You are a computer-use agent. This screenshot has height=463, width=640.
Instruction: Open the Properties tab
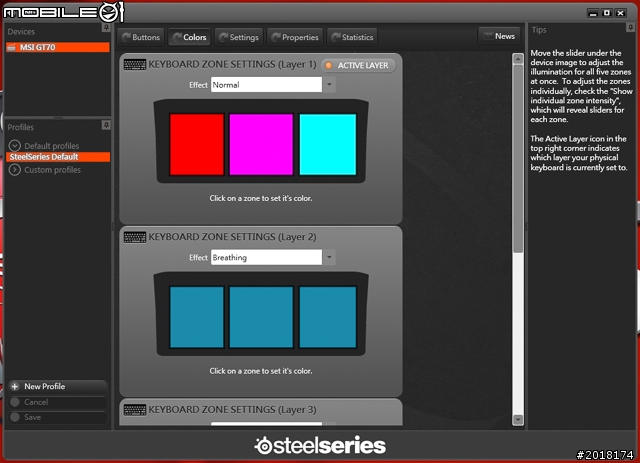(295, 37)
